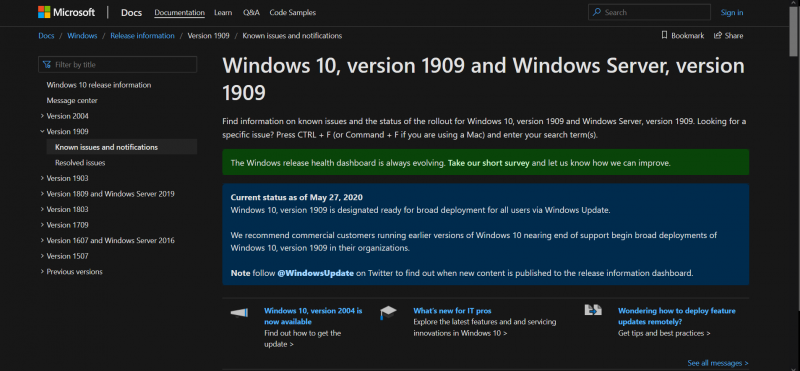
Task: Click the Bookmark icon
Action: point(664,35)
